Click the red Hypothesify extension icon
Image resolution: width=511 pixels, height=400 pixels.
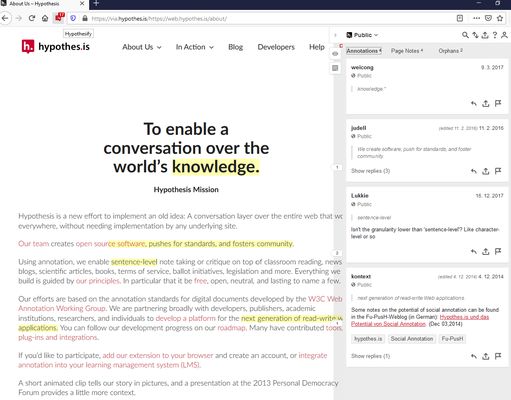coord(59,17)
